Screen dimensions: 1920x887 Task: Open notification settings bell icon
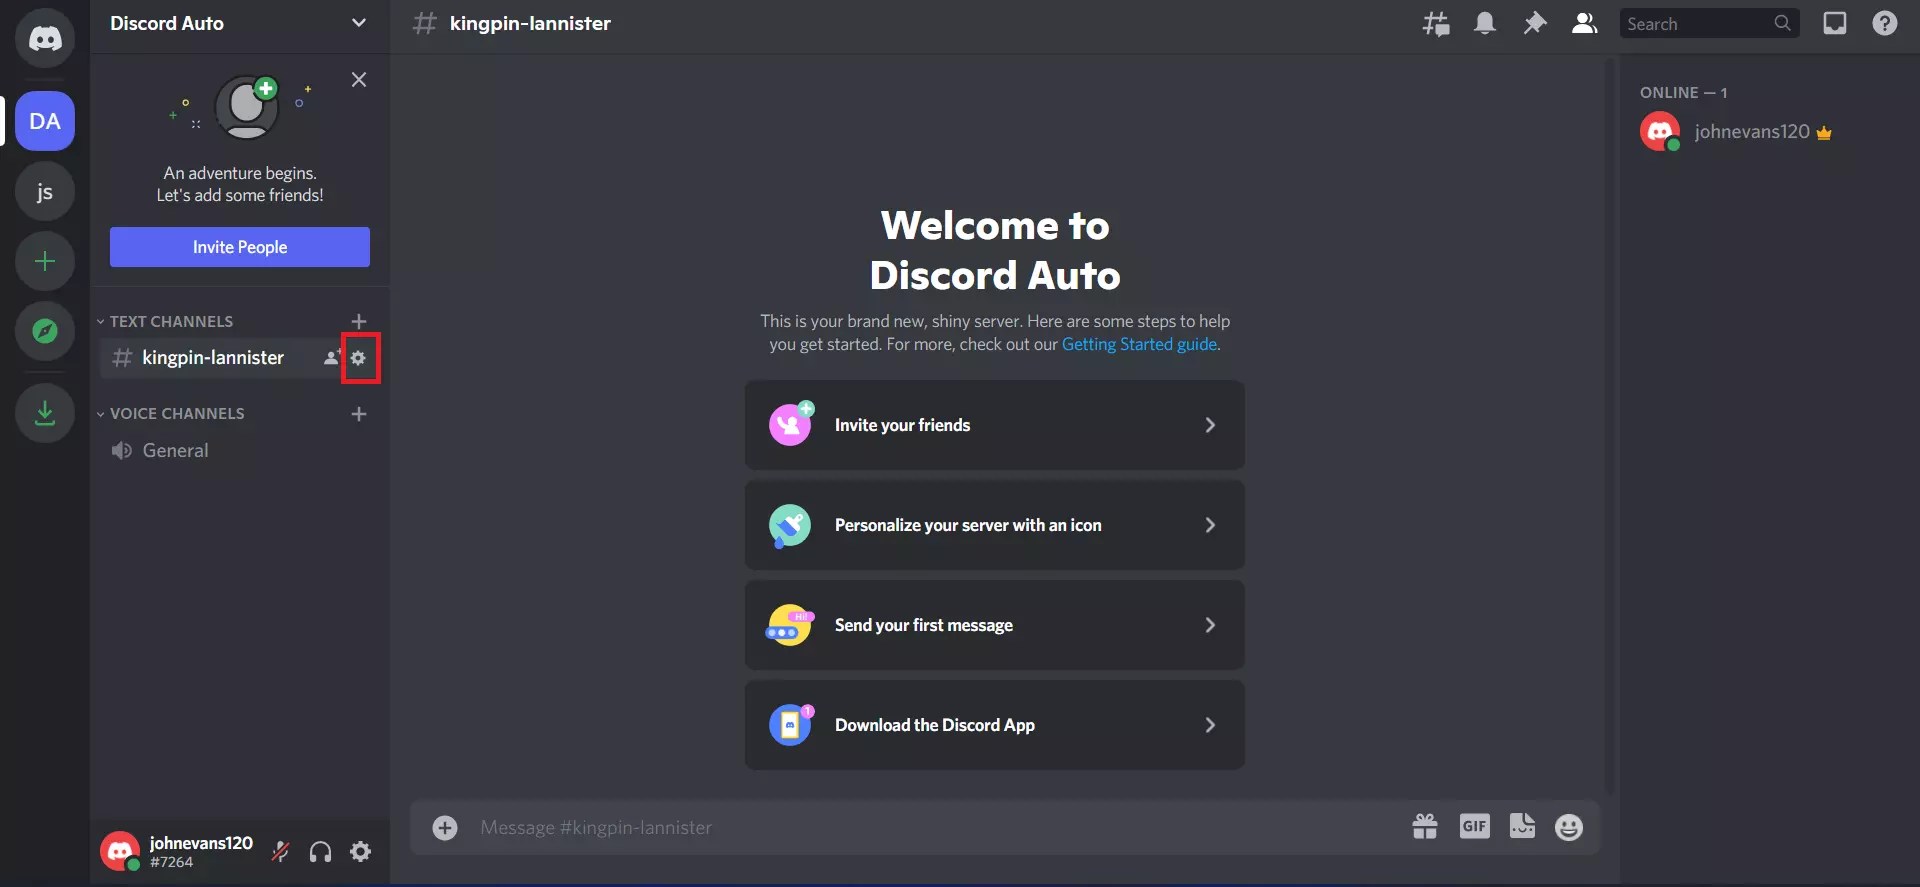pos(1485,23)
